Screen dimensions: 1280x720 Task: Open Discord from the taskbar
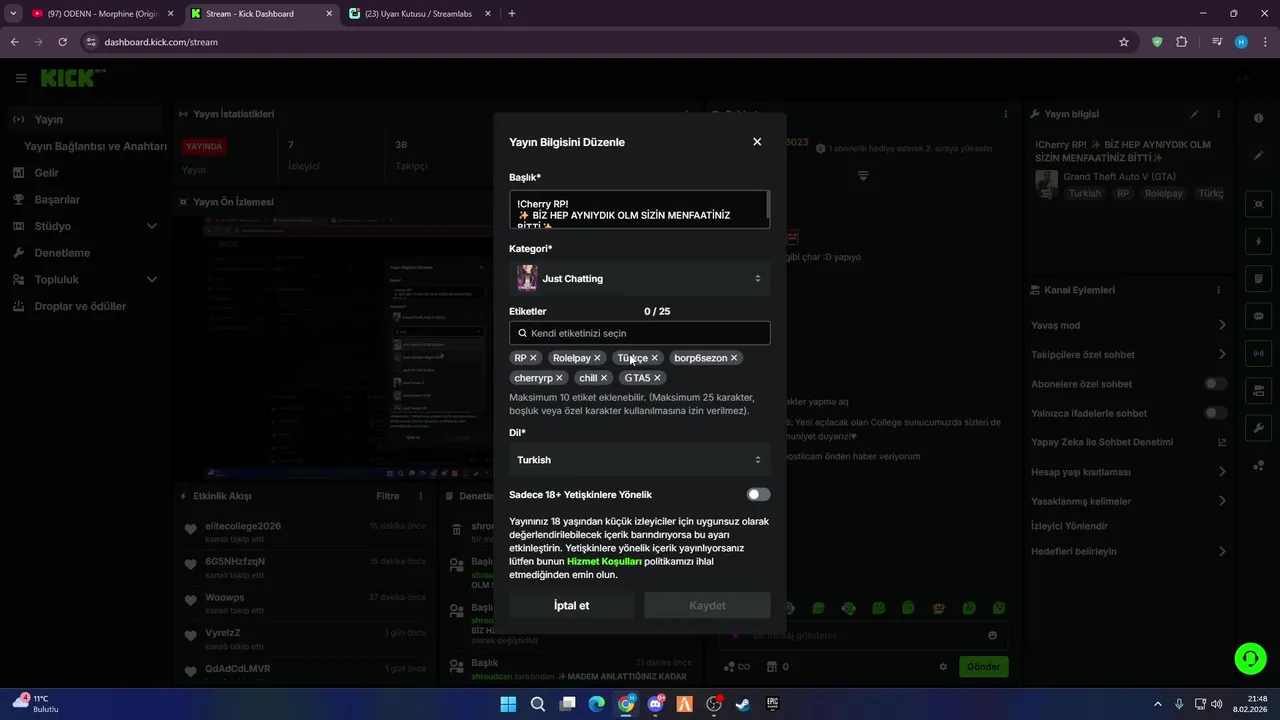pyautogui.click(x=655, y=704)
